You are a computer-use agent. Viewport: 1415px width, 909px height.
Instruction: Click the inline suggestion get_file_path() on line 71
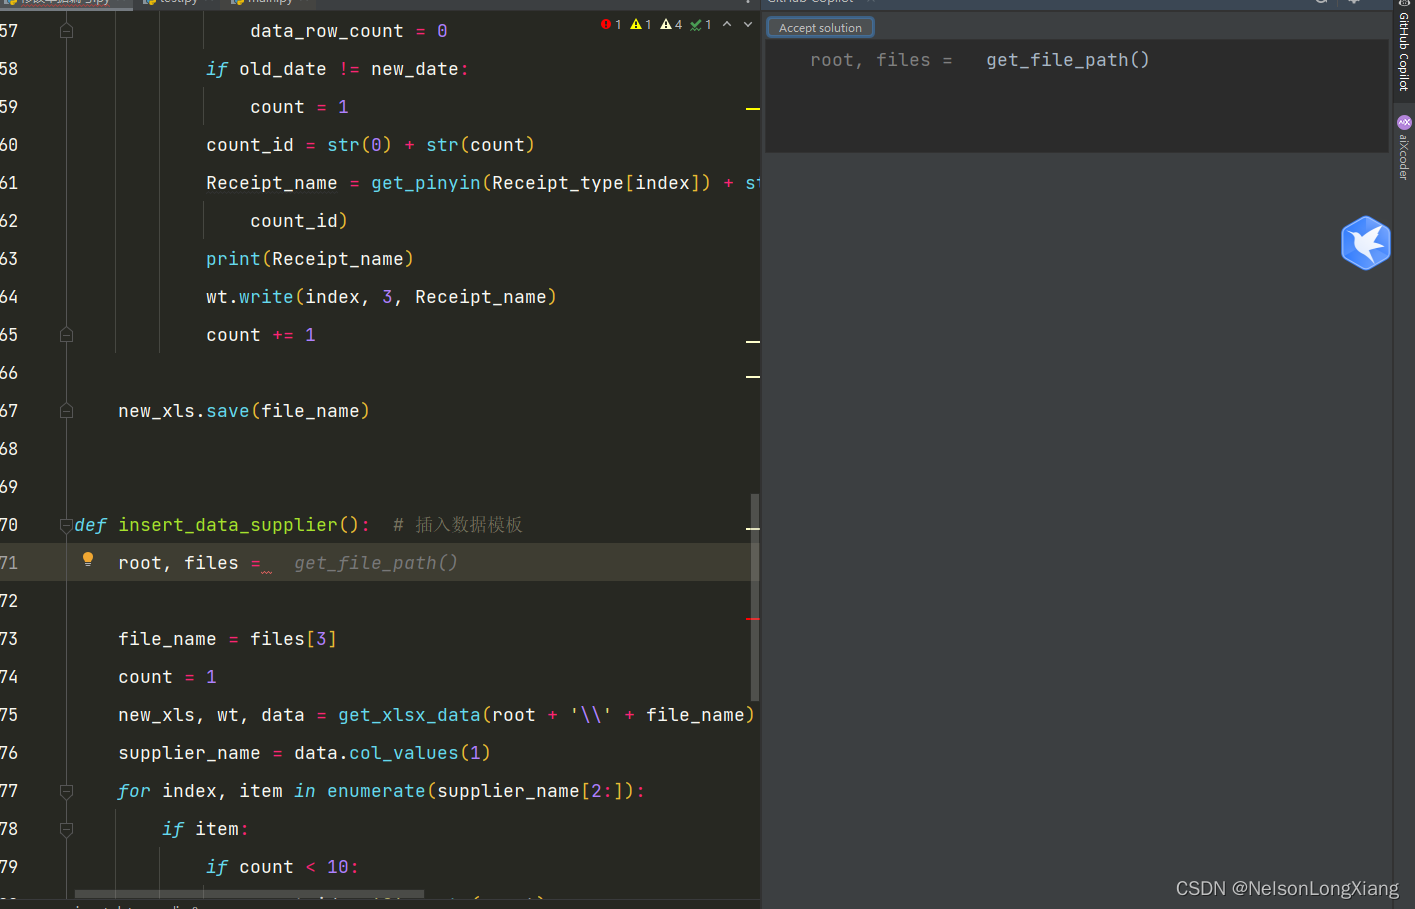point(376,563)
